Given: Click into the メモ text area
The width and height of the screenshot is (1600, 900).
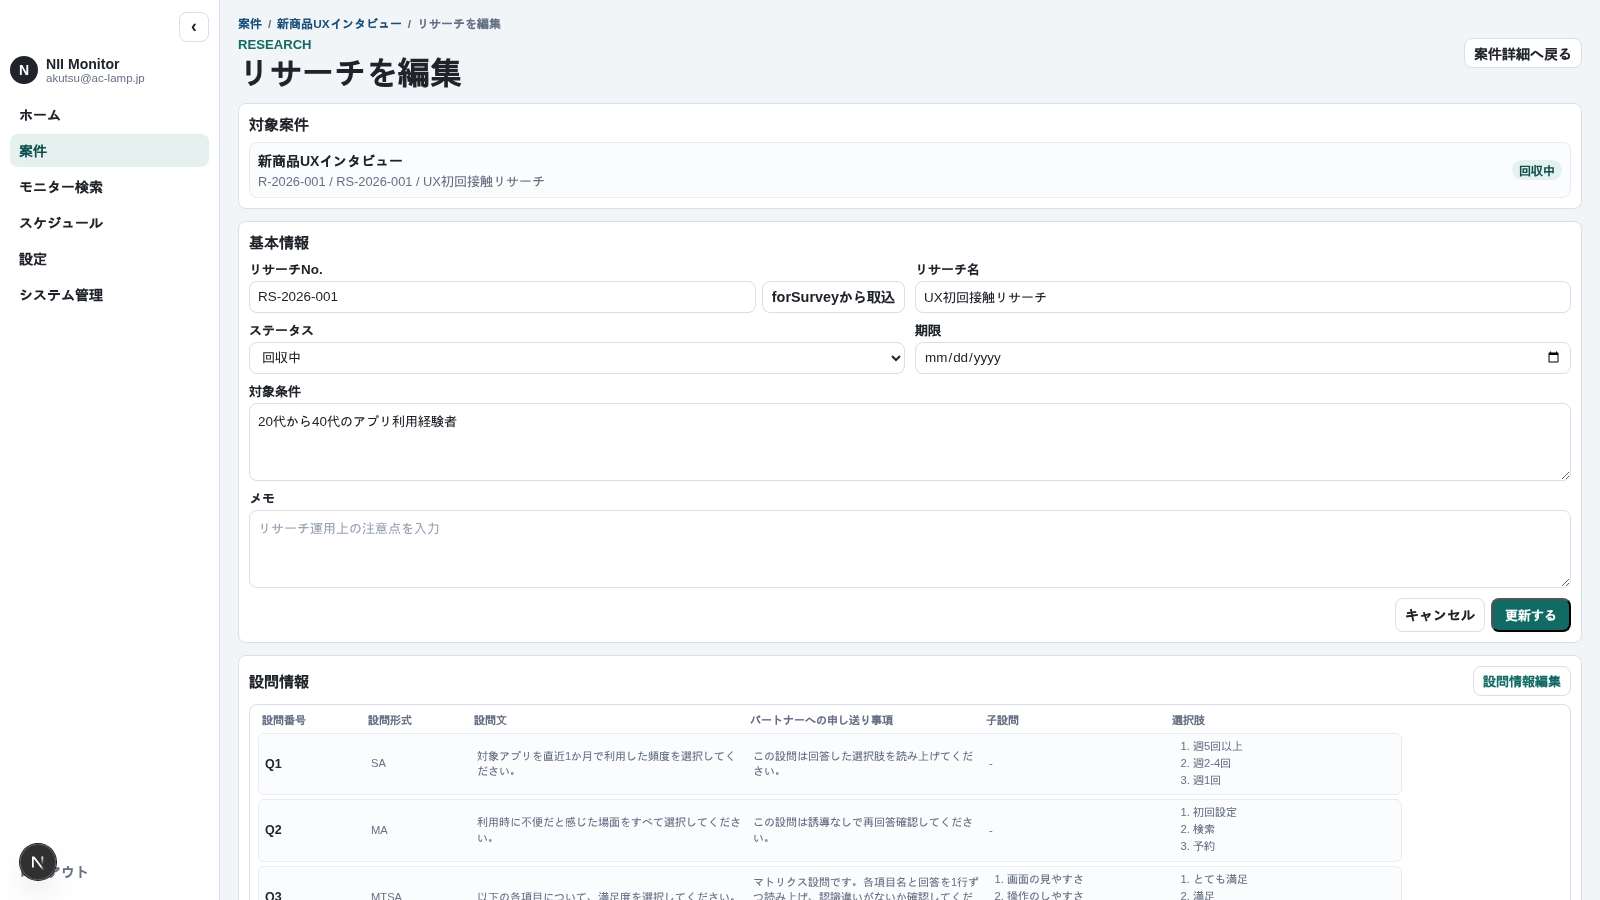Looking at the screenshot, I should [910, 549].
